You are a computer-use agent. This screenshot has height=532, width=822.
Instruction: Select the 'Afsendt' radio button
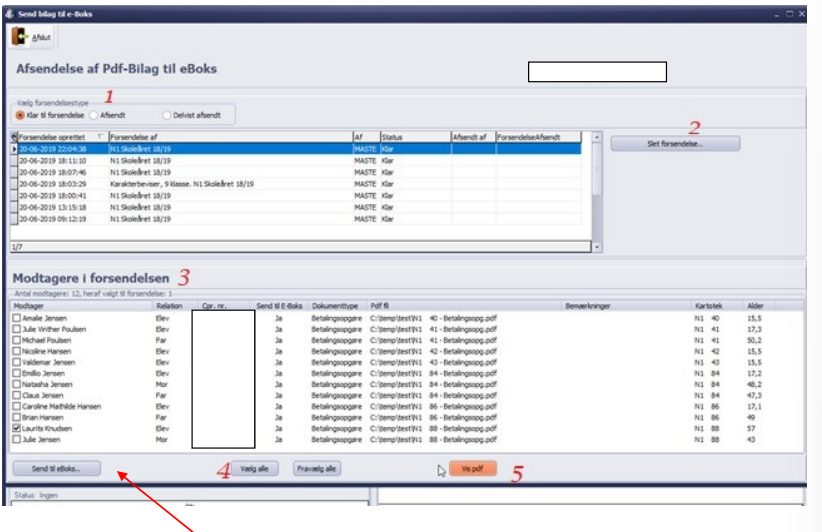coord(93,115)
